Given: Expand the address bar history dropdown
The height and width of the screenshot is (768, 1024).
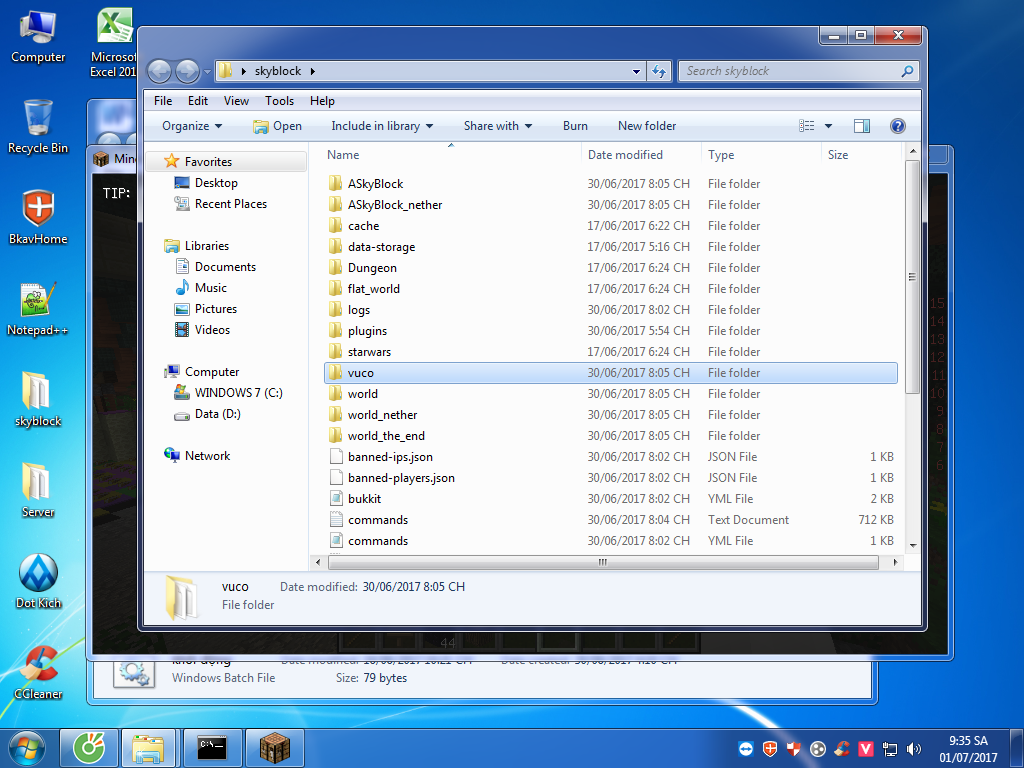Looking at the screenshot, I should pyautogui.click(x=636, y=71).
